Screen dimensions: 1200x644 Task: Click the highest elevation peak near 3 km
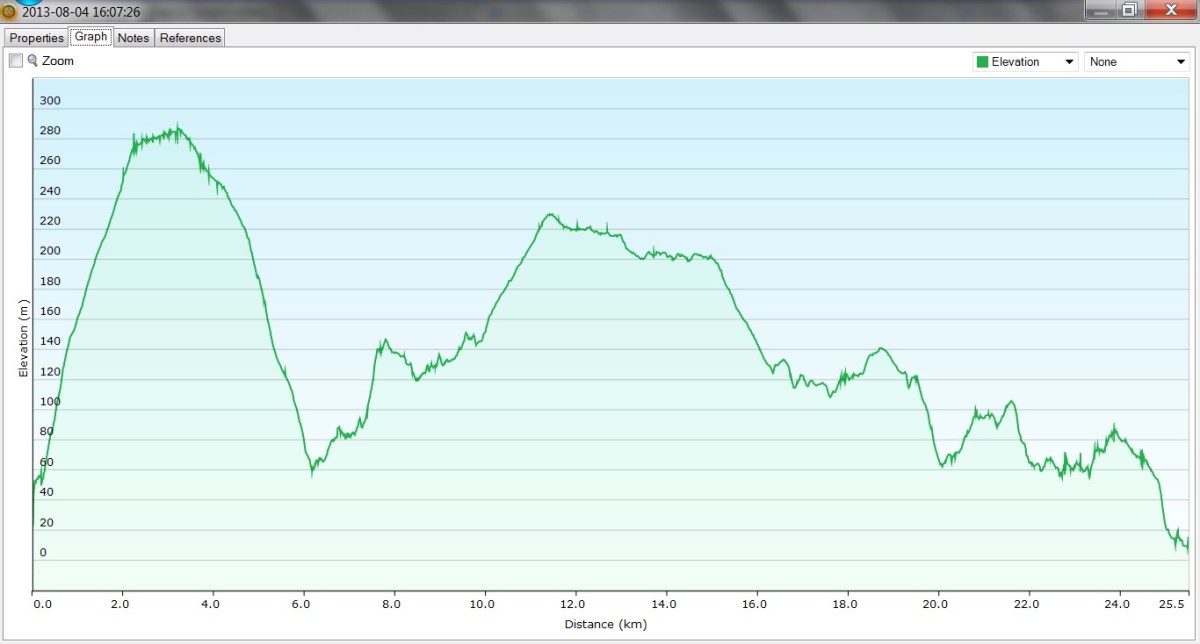point(177,127)
